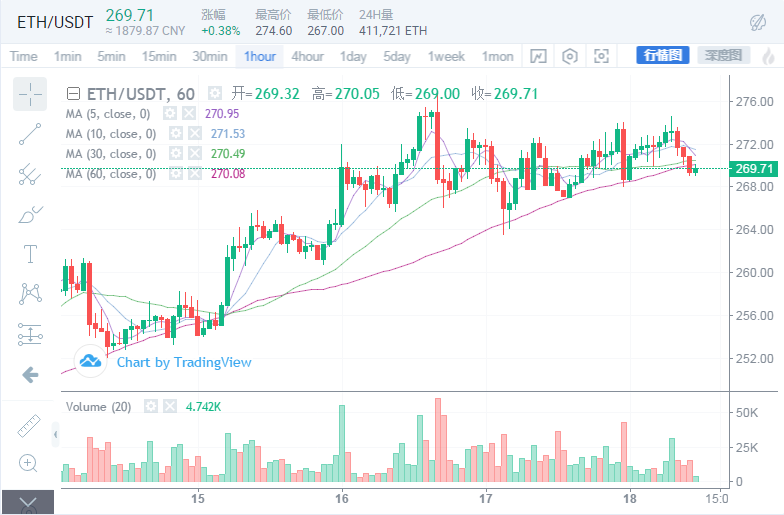The width and height of the screenshot is (784, 515).
Task: Collapse the ETH/USDT legend with minus box
Action: (x=73, y=94)
